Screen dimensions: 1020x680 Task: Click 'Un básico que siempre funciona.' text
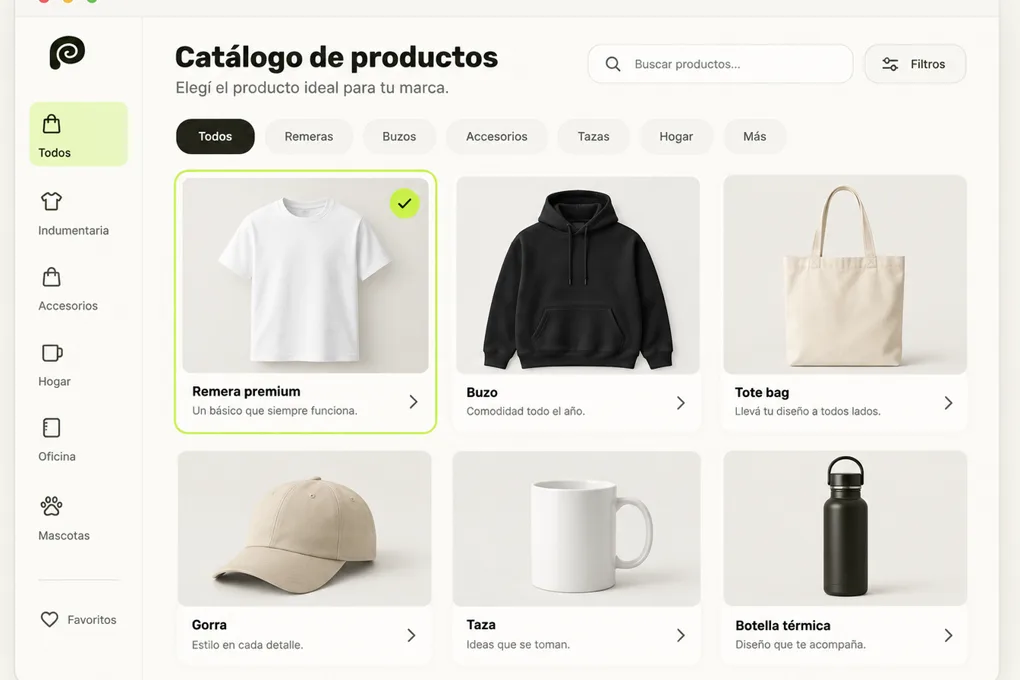[x=275, y=411]
